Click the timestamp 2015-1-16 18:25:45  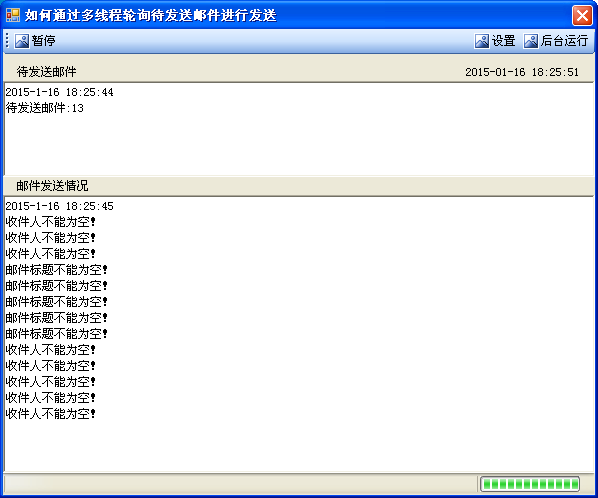point(59,206)
